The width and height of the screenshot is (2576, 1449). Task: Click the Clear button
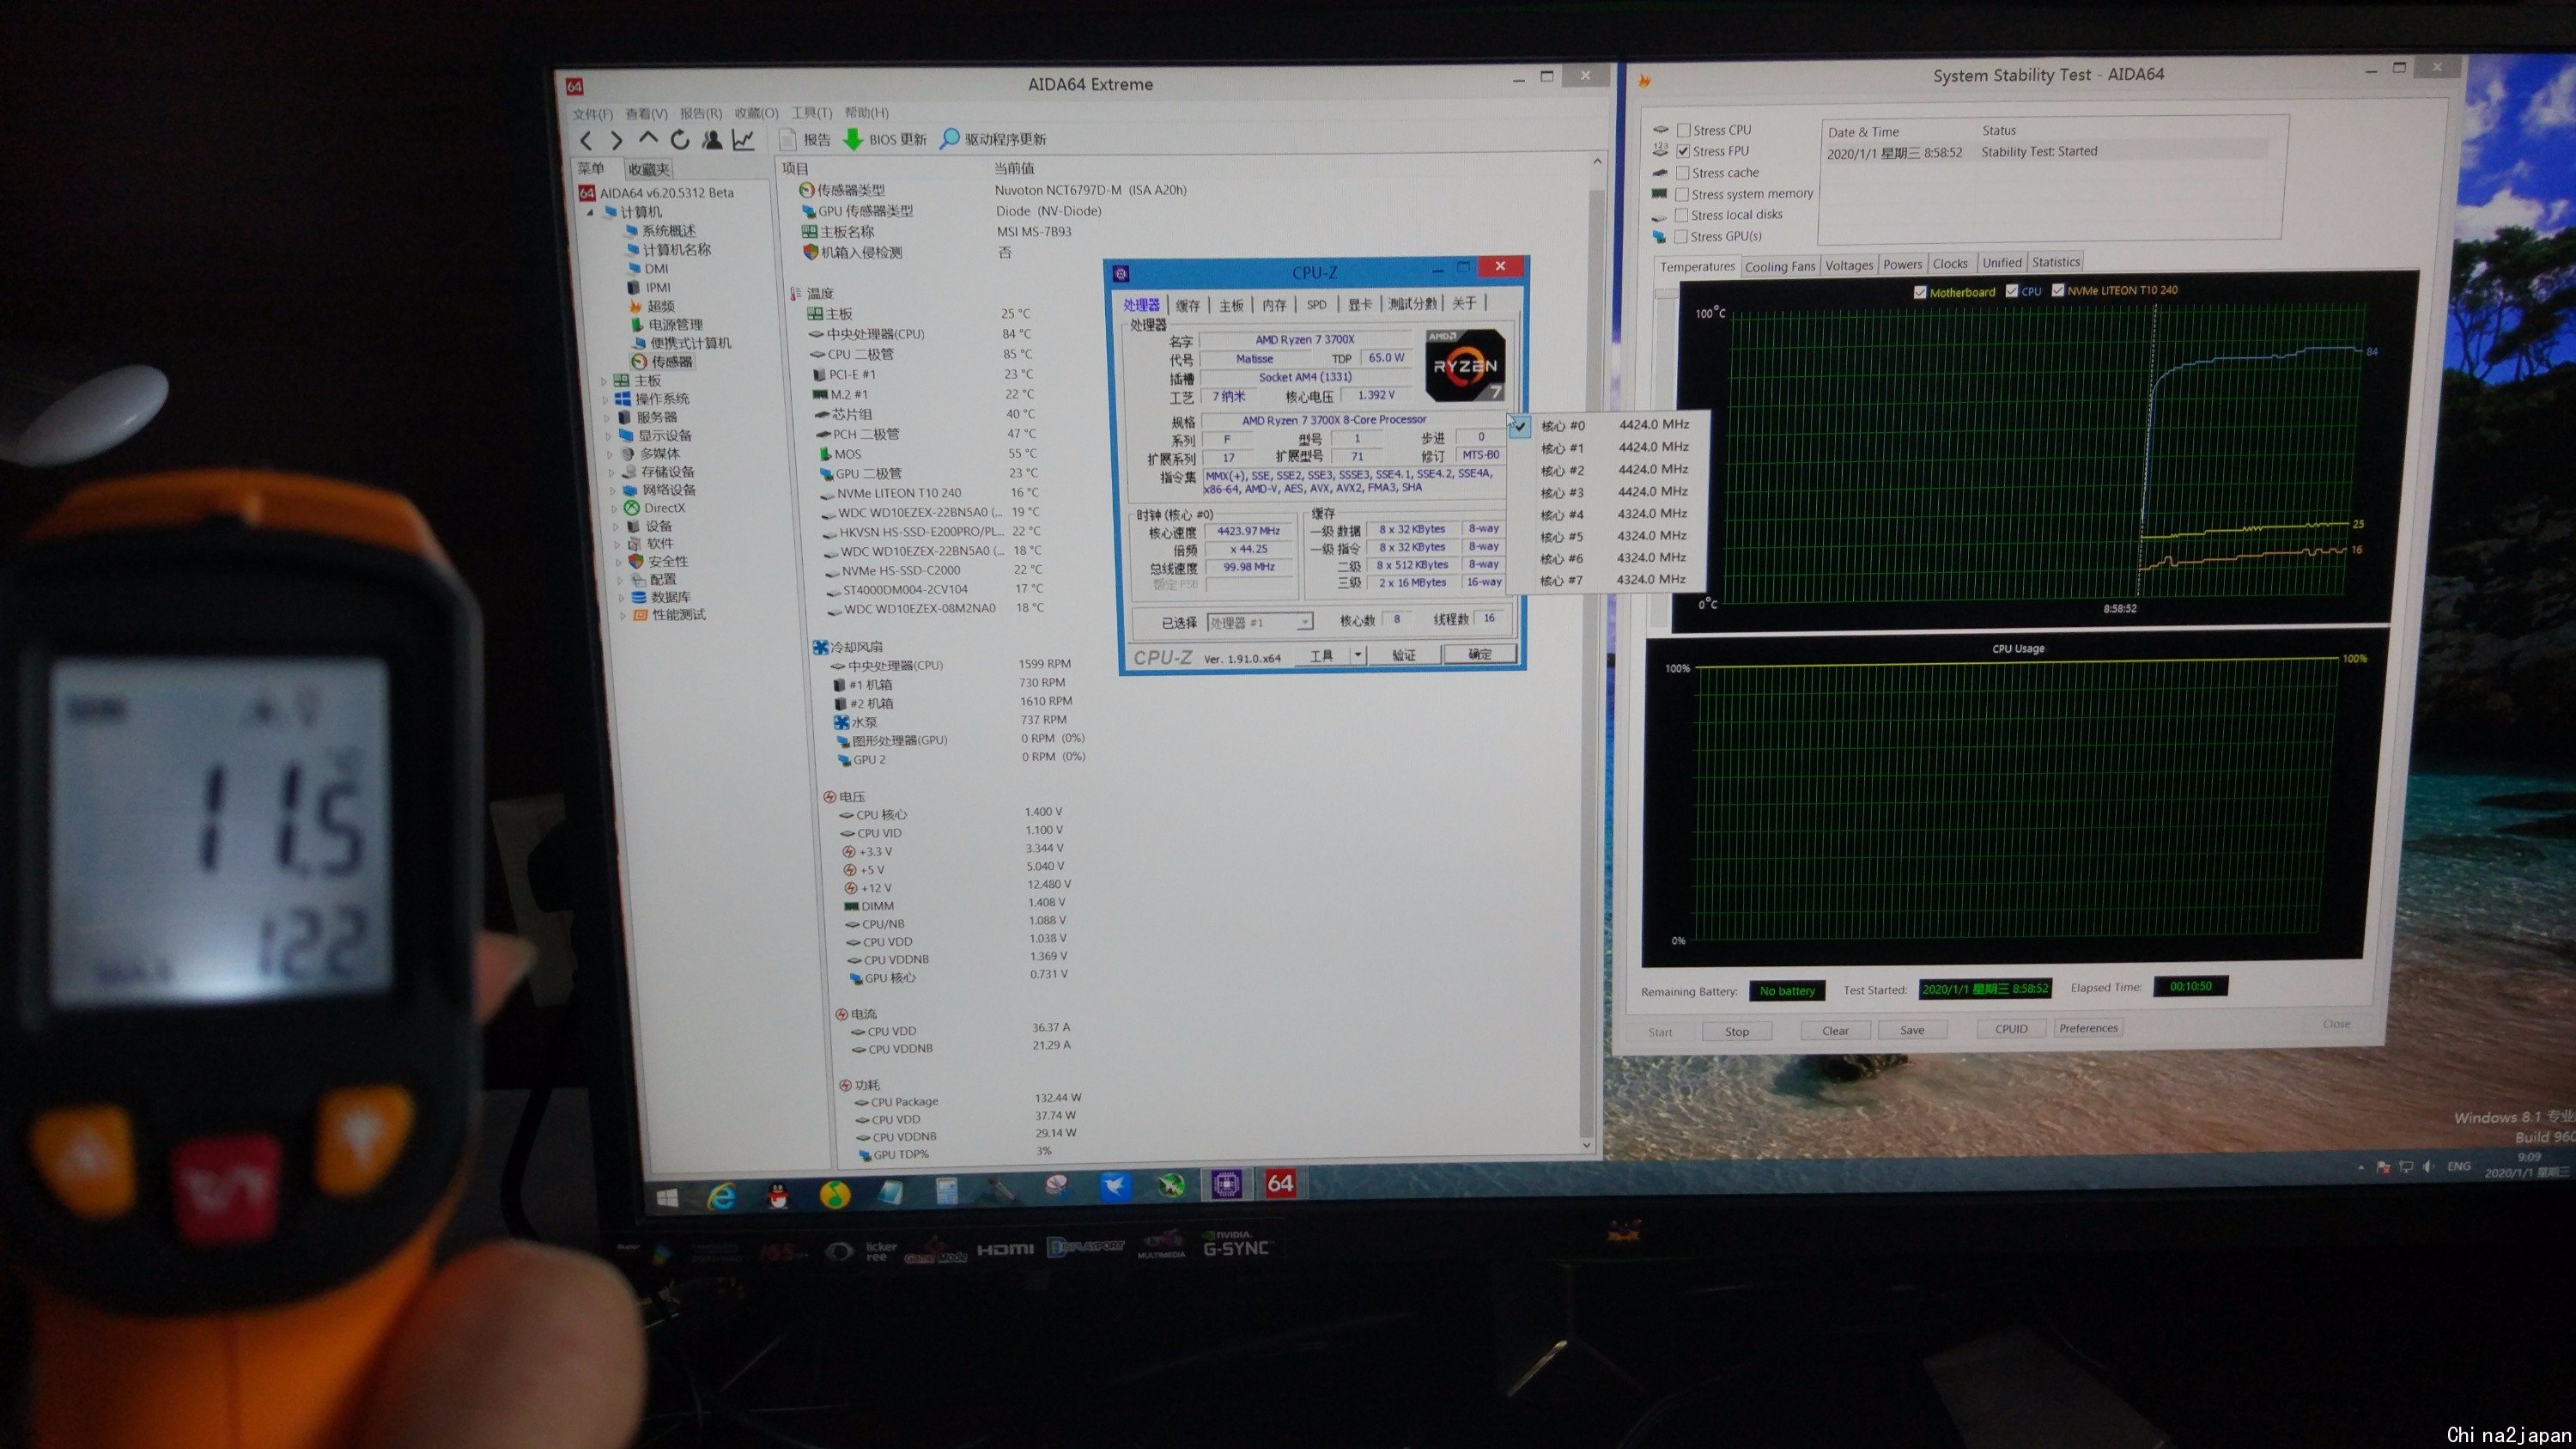point(1835,1030)
